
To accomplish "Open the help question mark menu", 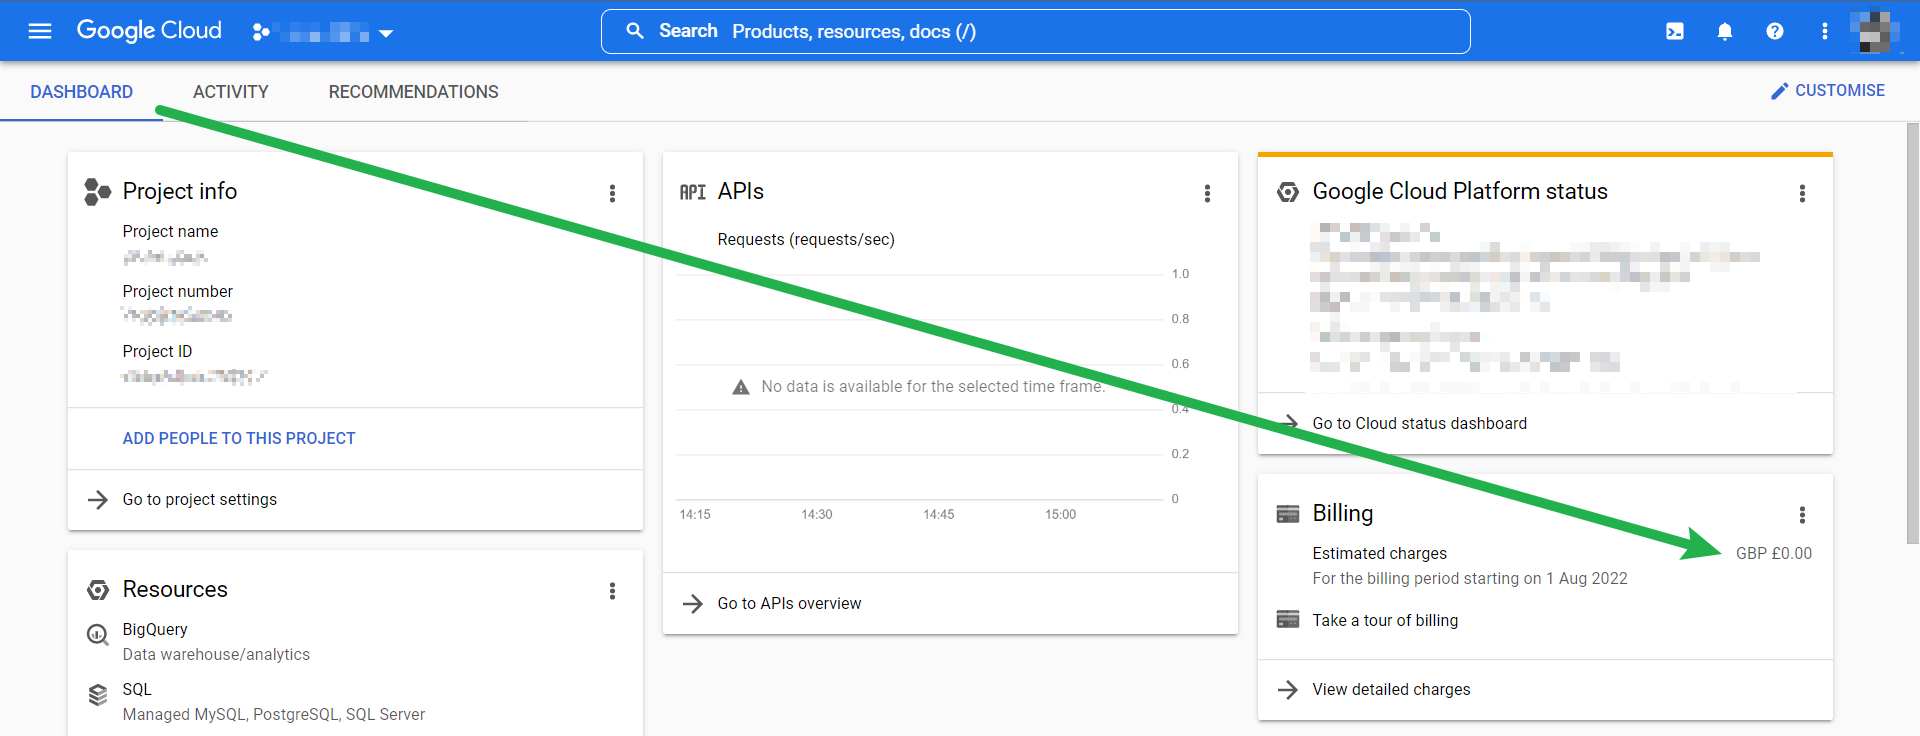I will coord(1775,32).
